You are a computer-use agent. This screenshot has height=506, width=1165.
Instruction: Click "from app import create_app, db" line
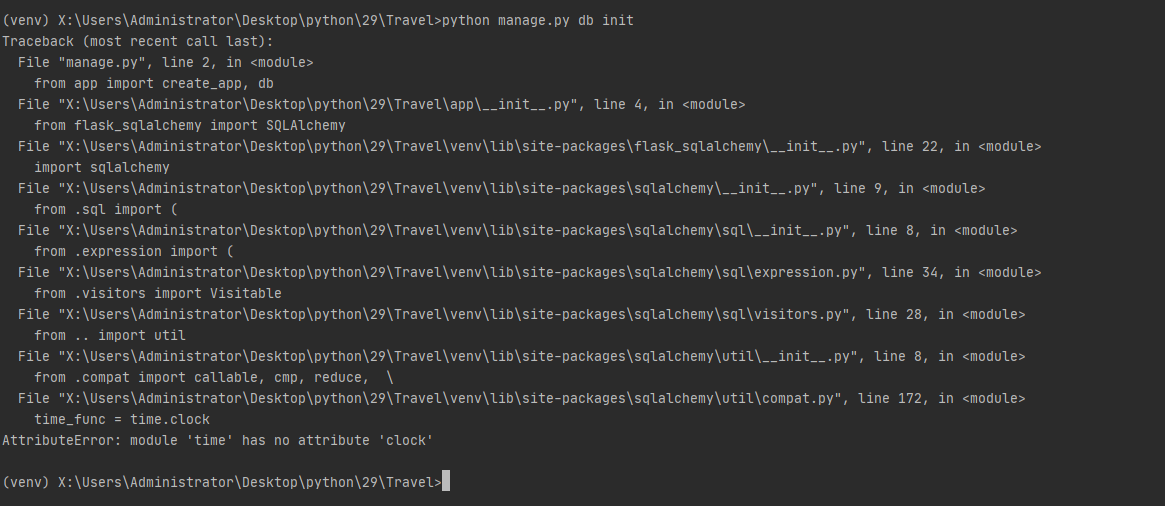tap(154, 83)
